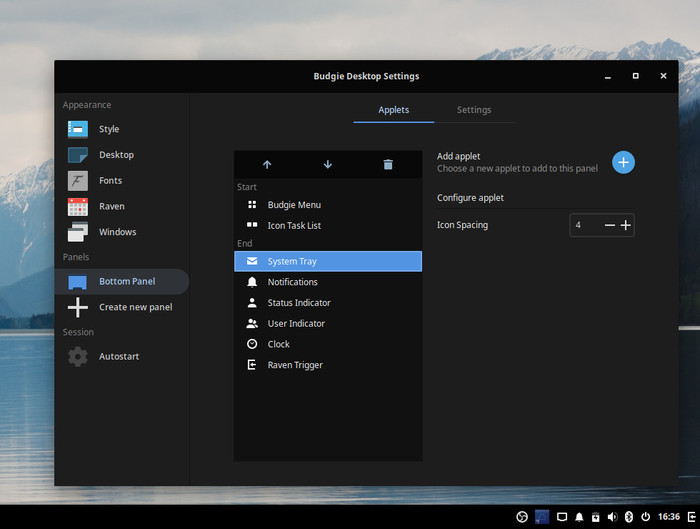Screen dimensions: 700x529
Task: Increase Icon Spacing with plus button
Action: 626,226
